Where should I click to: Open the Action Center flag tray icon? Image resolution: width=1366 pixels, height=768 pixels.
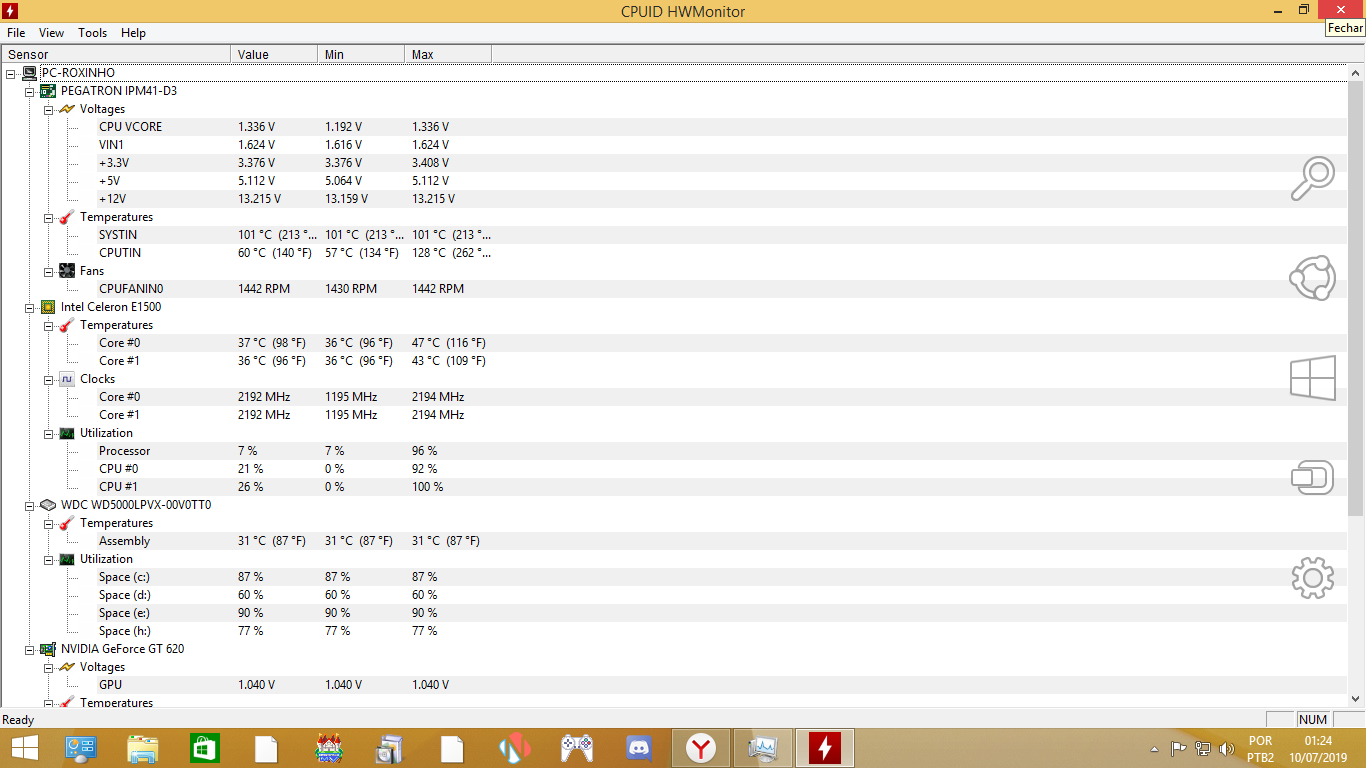pyautogui.click(x=1178, y=748)
